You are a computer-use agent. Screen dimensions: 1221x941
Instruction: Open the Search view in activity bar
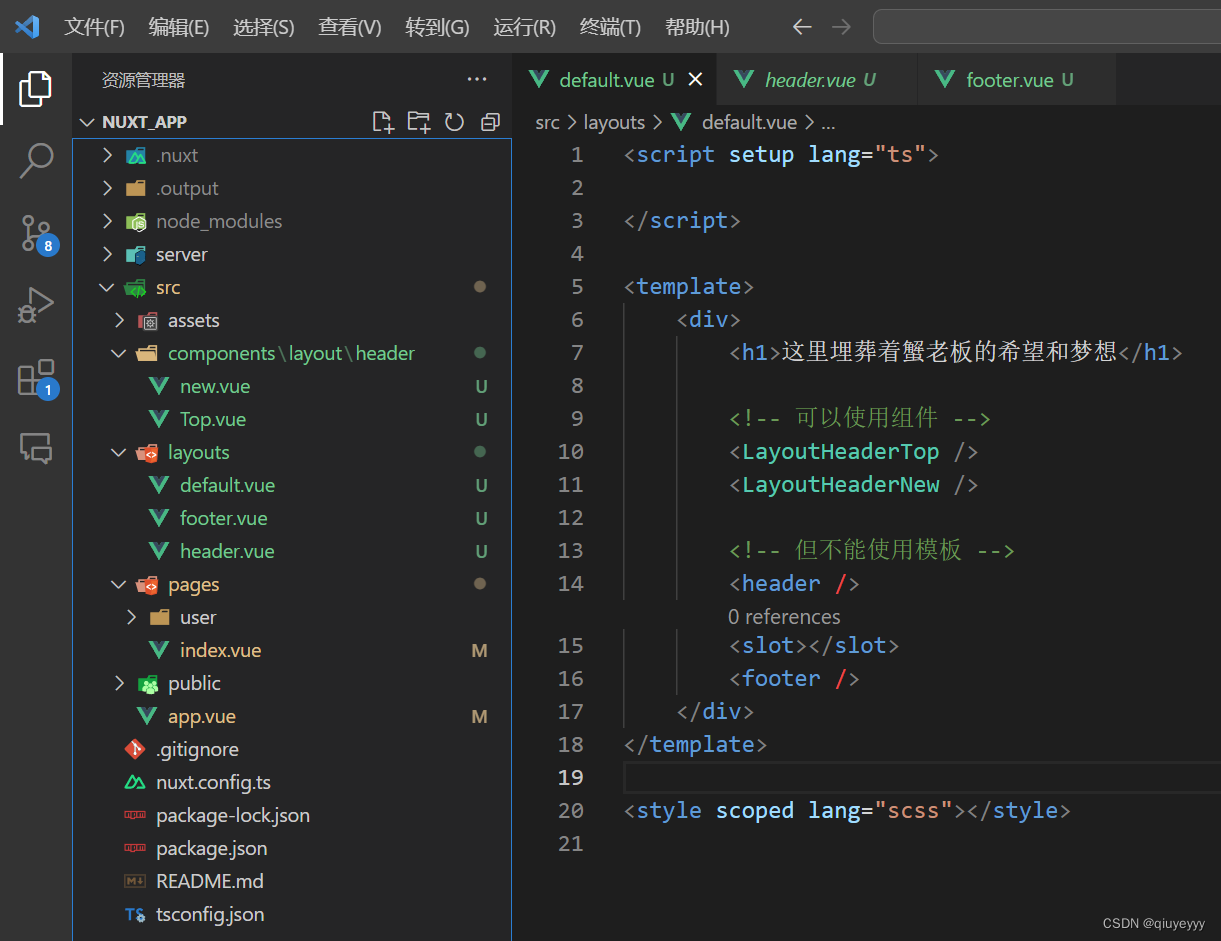tap(36, 160)
